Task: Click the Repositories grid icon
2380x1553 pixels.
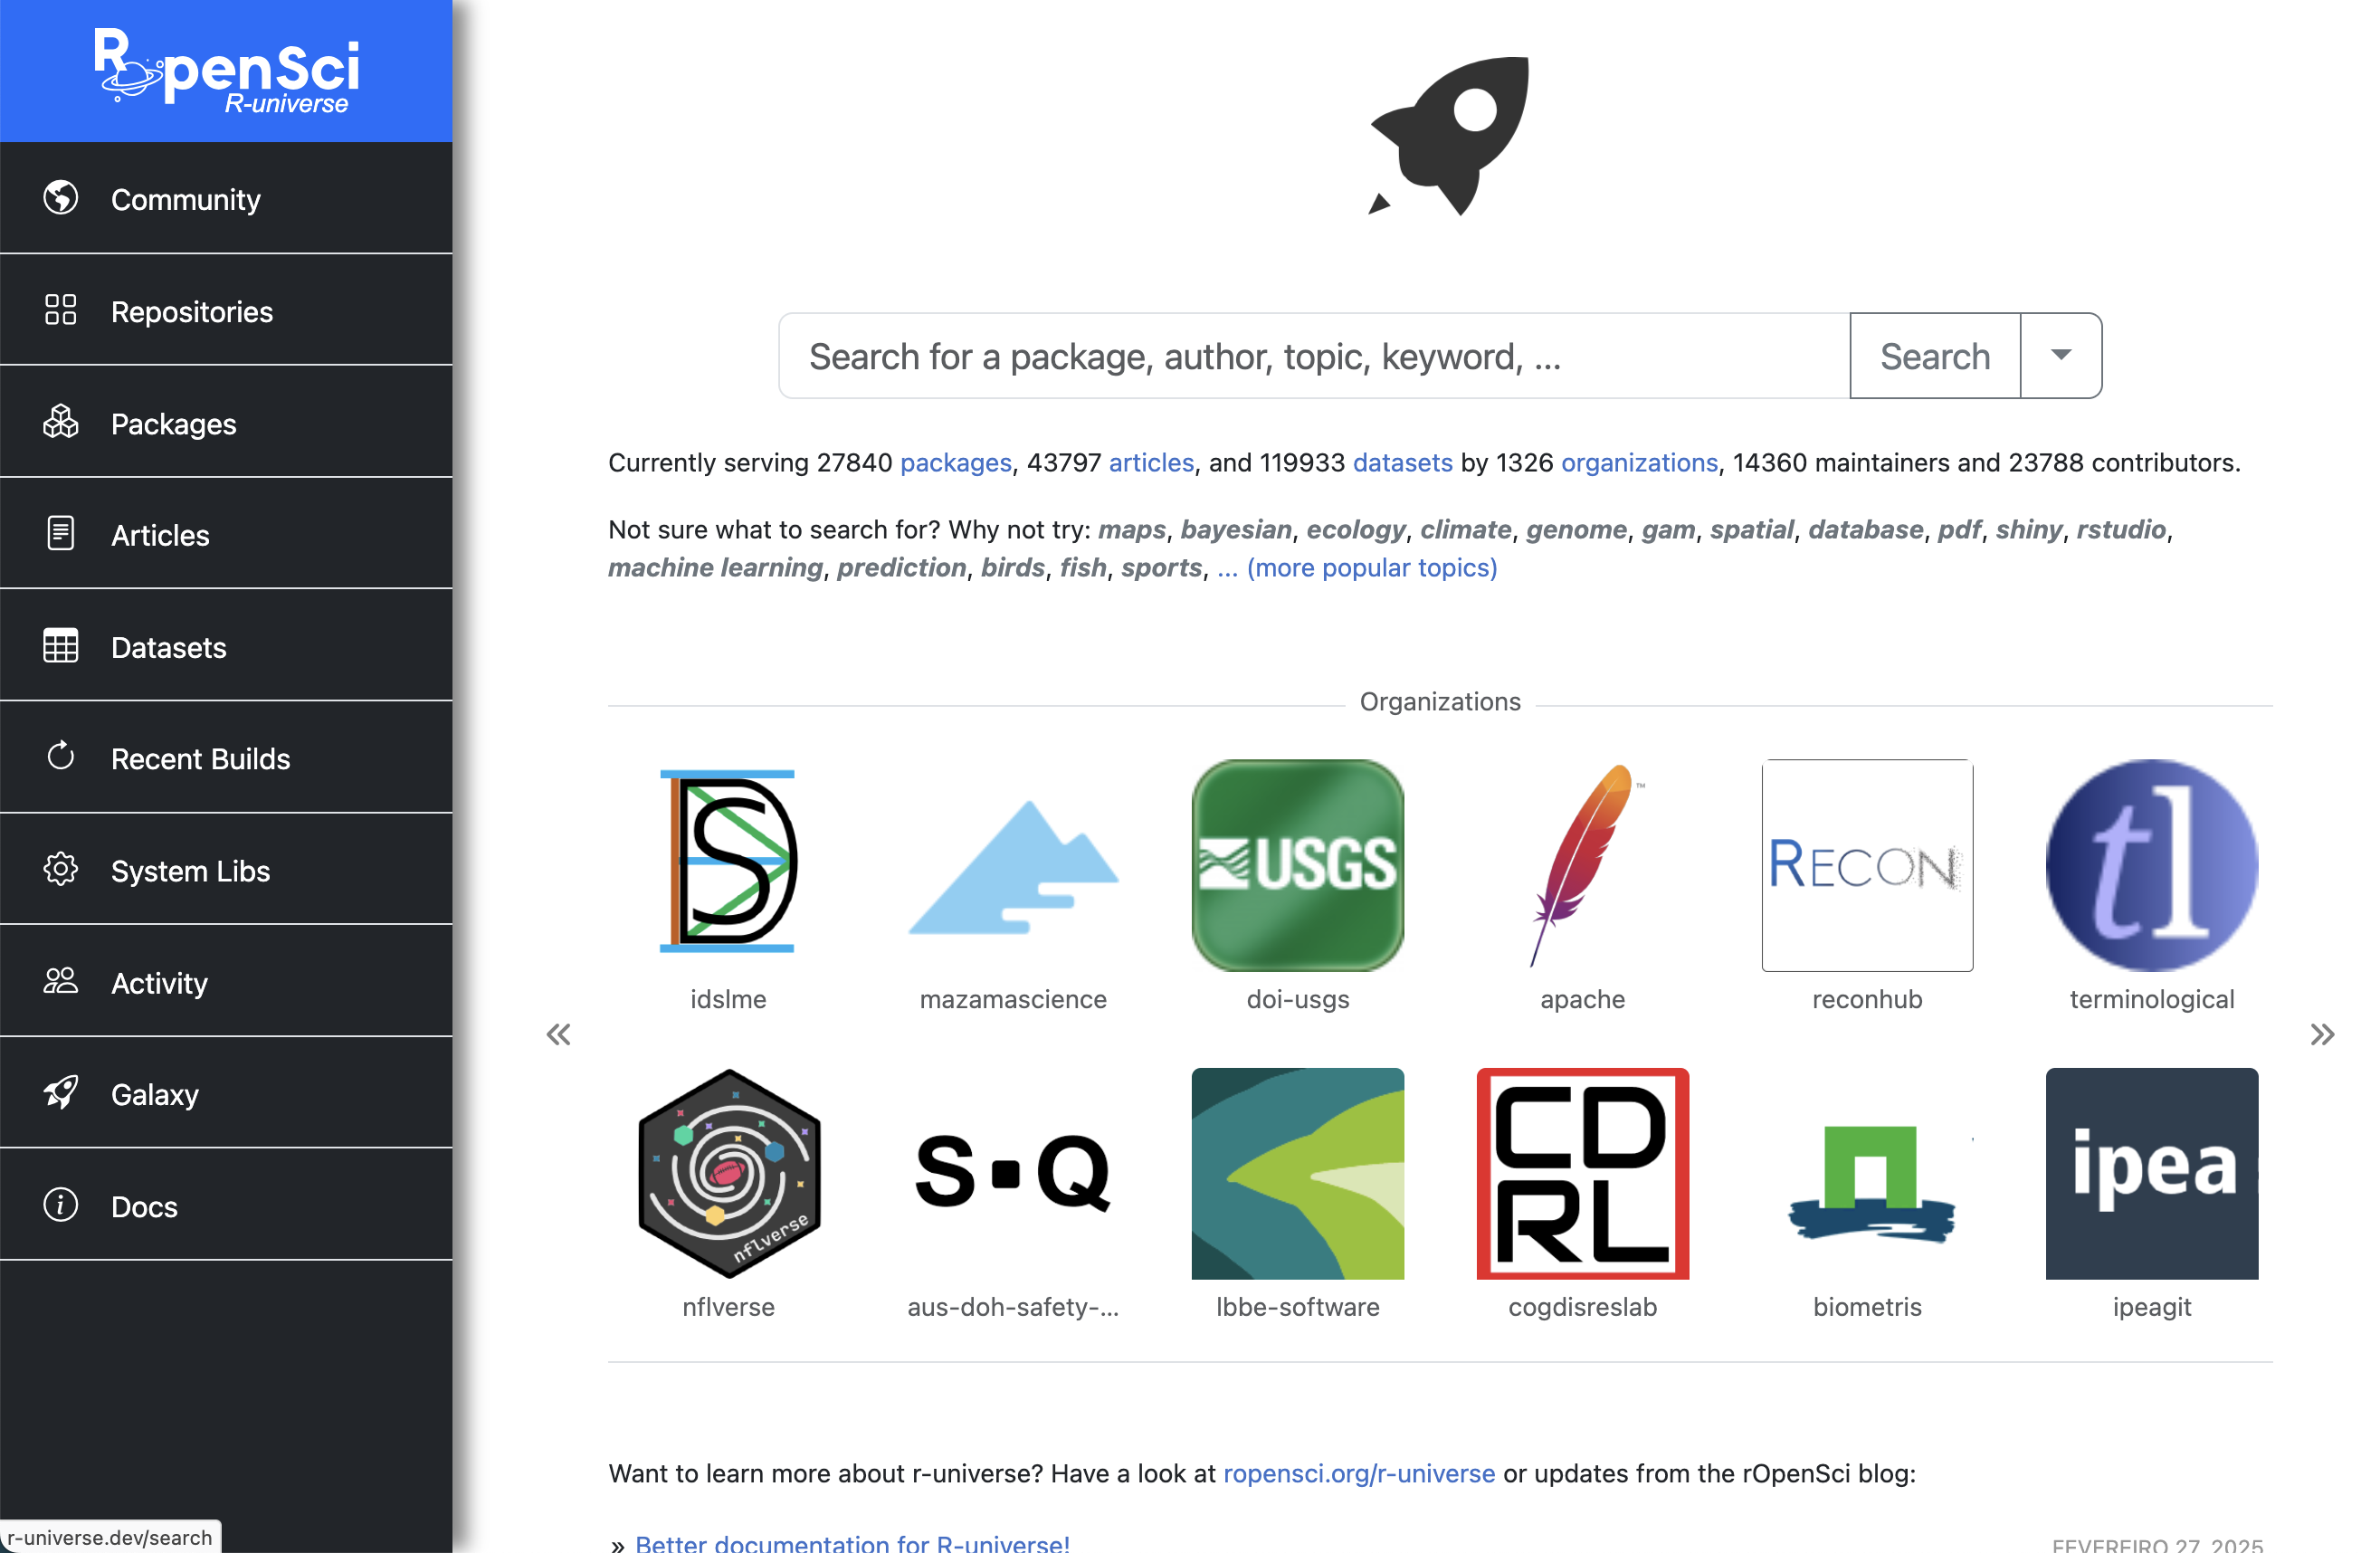Action: [x=60, y=310]
